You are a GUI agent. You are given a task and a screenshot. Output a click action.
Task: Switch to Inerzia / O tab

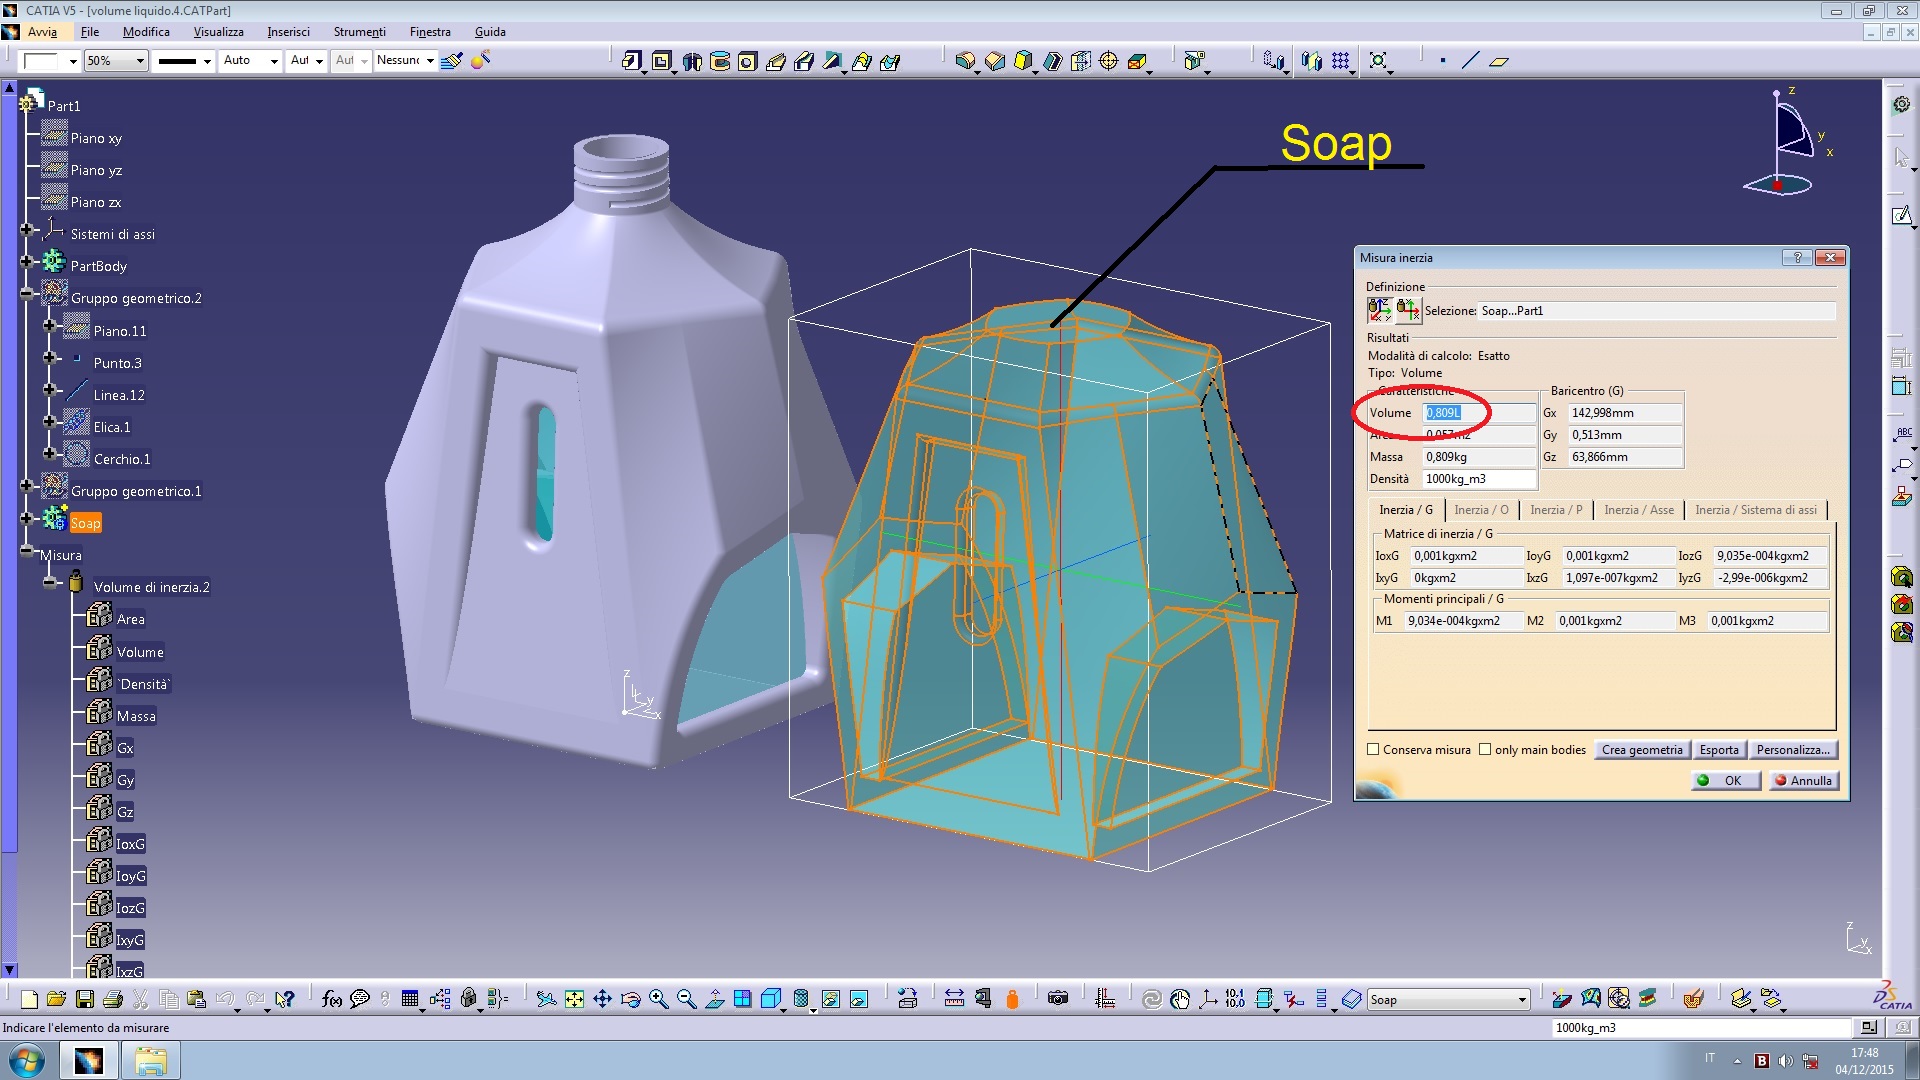pos(1481,510)
